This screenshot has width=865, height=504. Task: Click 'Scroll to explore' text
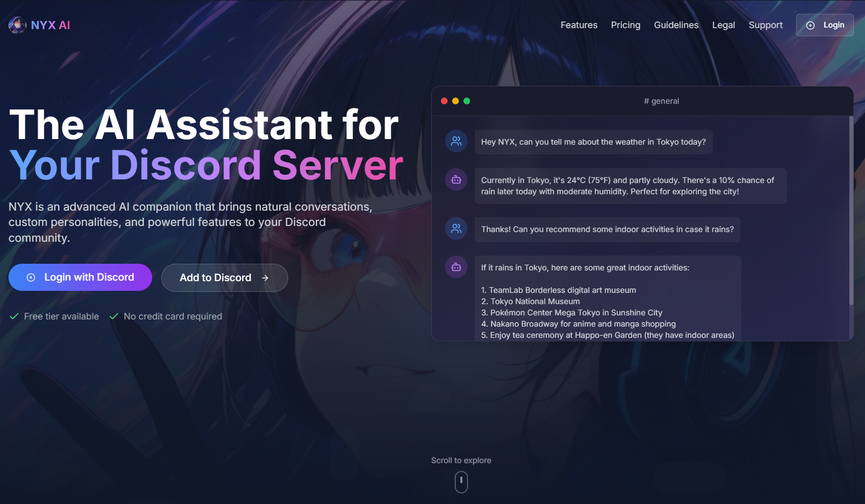pyautogui.click(x=461, y=460)
